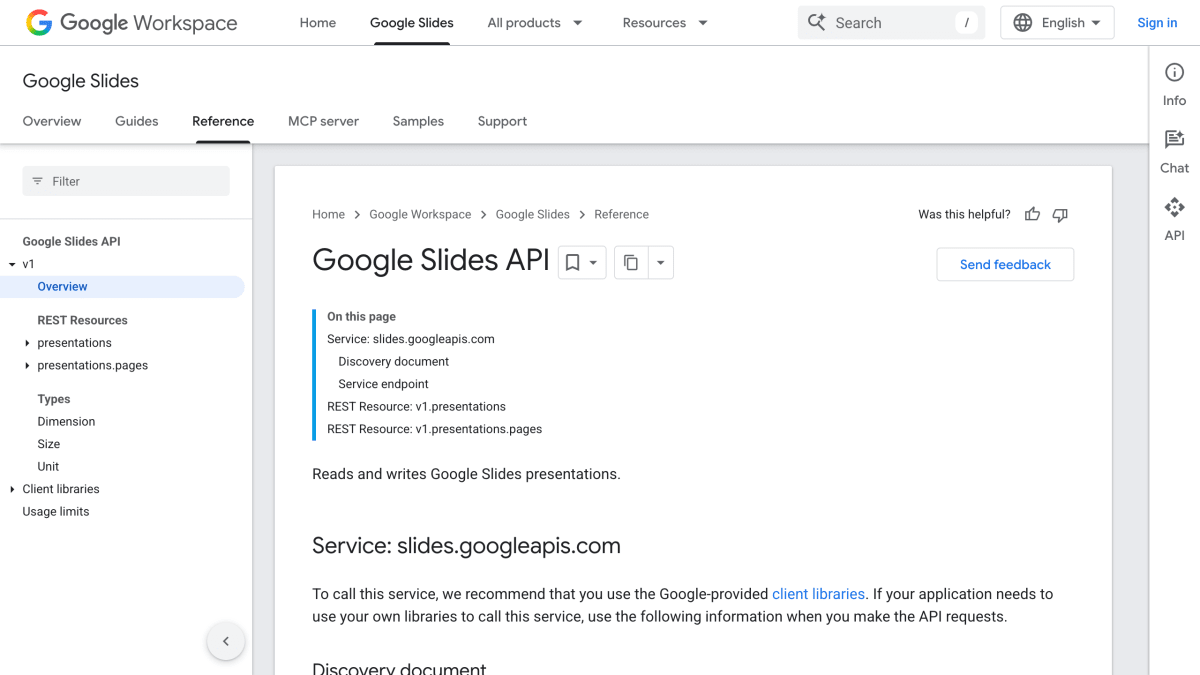Select Google Slides top nav tab
This screenshot has width=1200, height=675.
pyautogui.click(x=412, y=23)
